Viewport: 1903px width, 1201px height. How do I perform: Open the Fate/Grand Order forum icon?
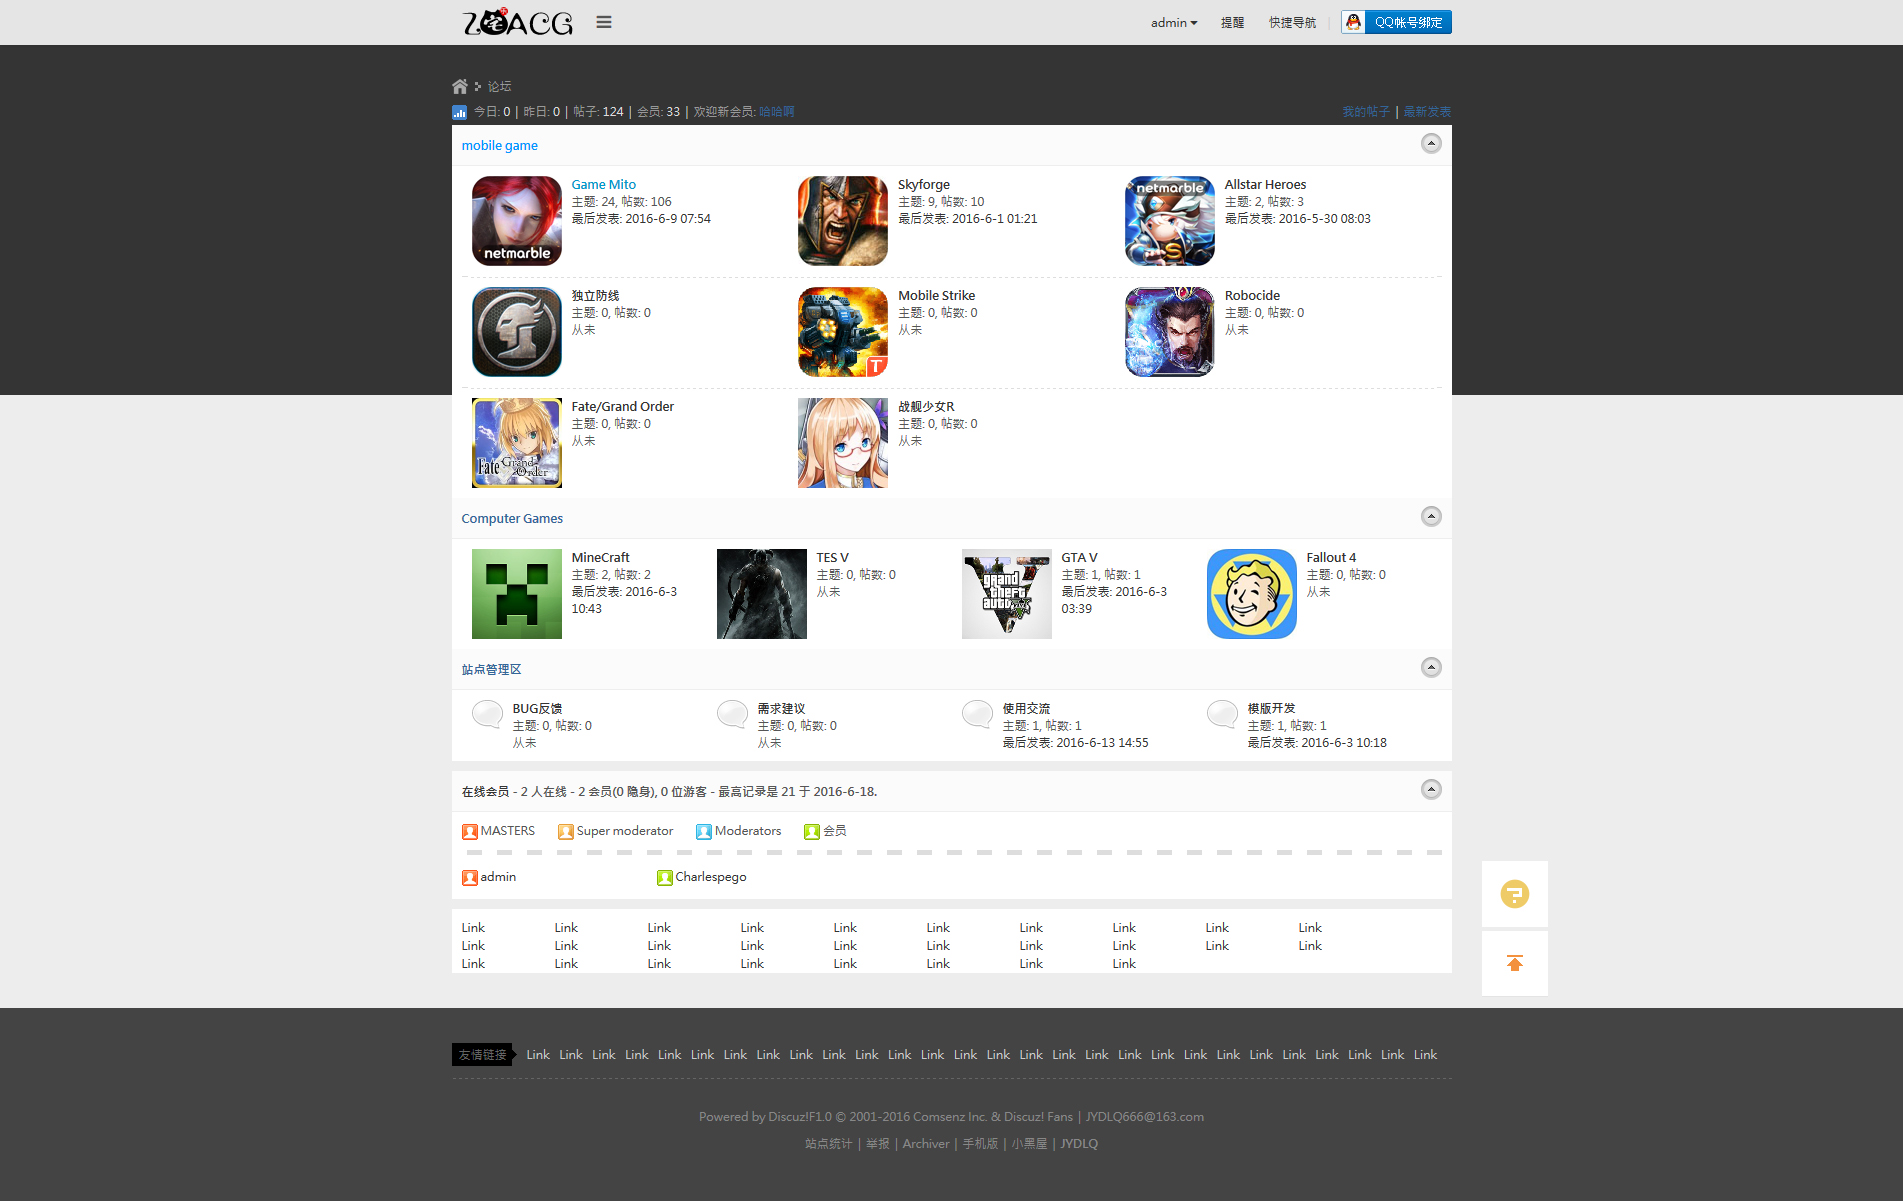pyautogui.click(x=517, y=443)
